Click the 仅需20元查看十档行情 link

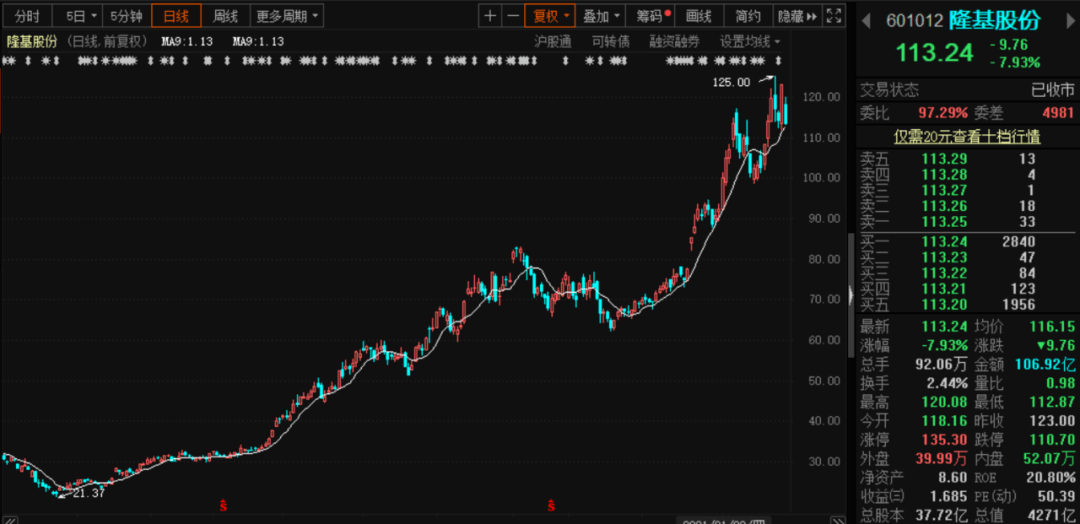(966, 137)
